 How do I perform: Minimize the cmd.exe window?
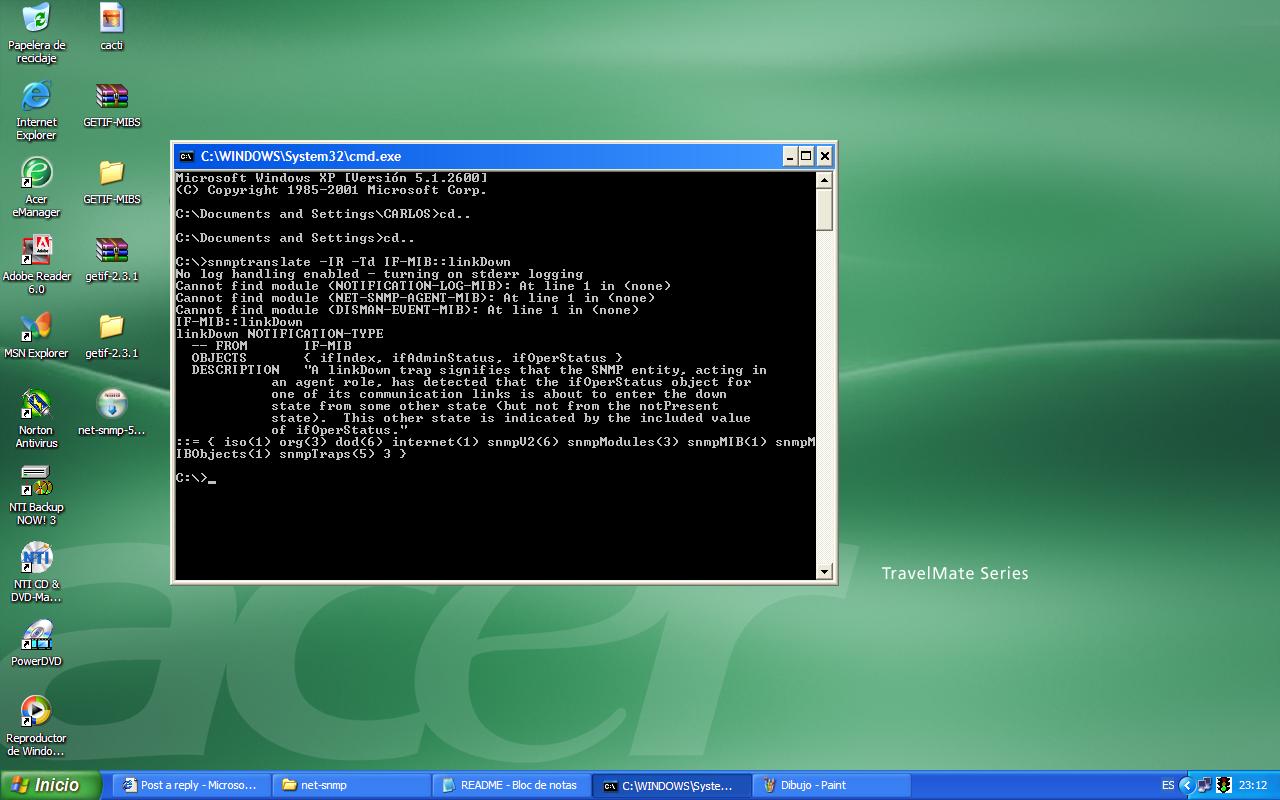pos(788,156)
